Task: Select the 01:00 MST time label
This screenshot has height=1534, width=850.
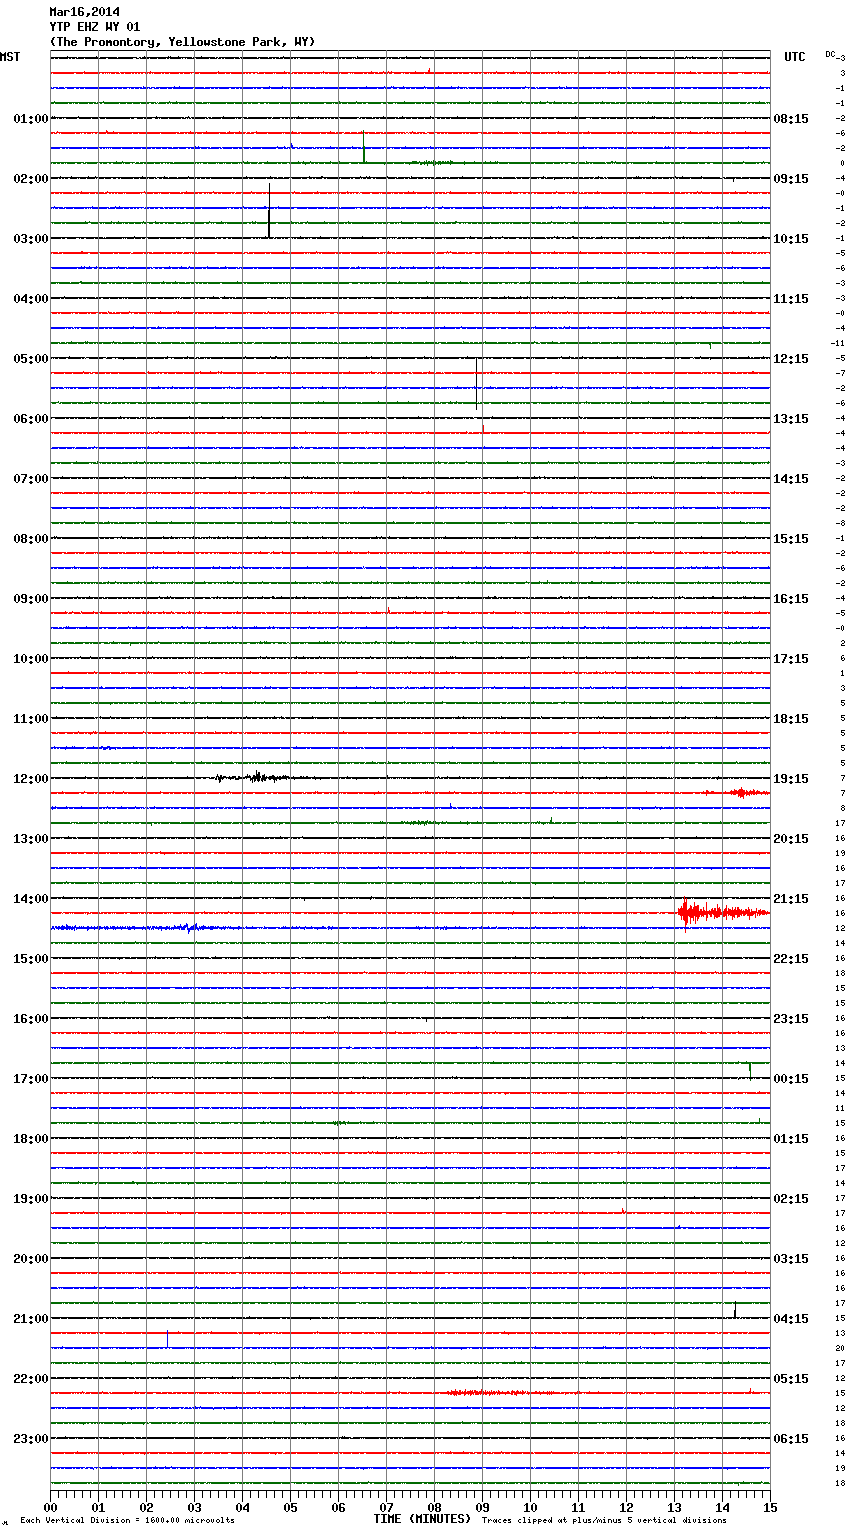Action: [x=30, y=119]
